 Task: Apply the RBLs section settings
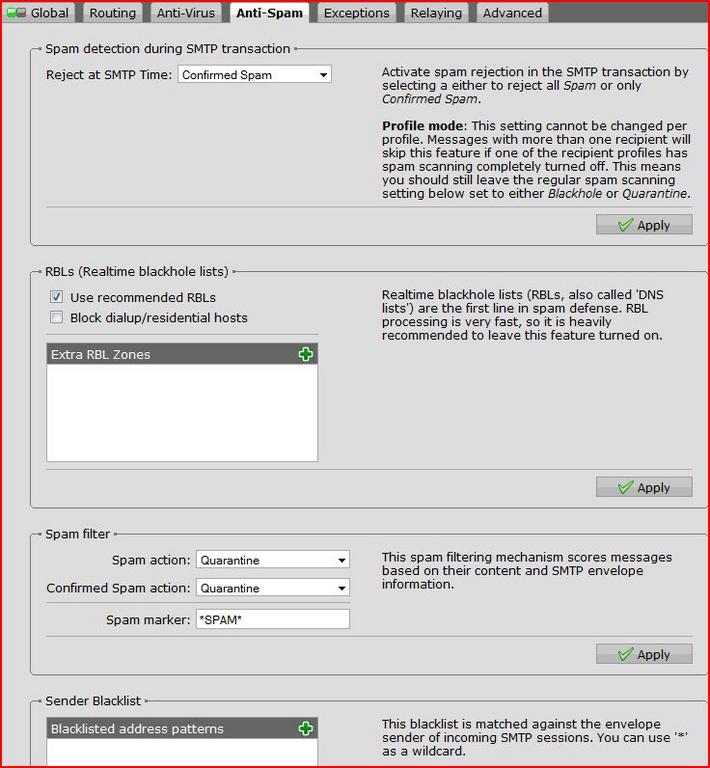tap(644, 487)
